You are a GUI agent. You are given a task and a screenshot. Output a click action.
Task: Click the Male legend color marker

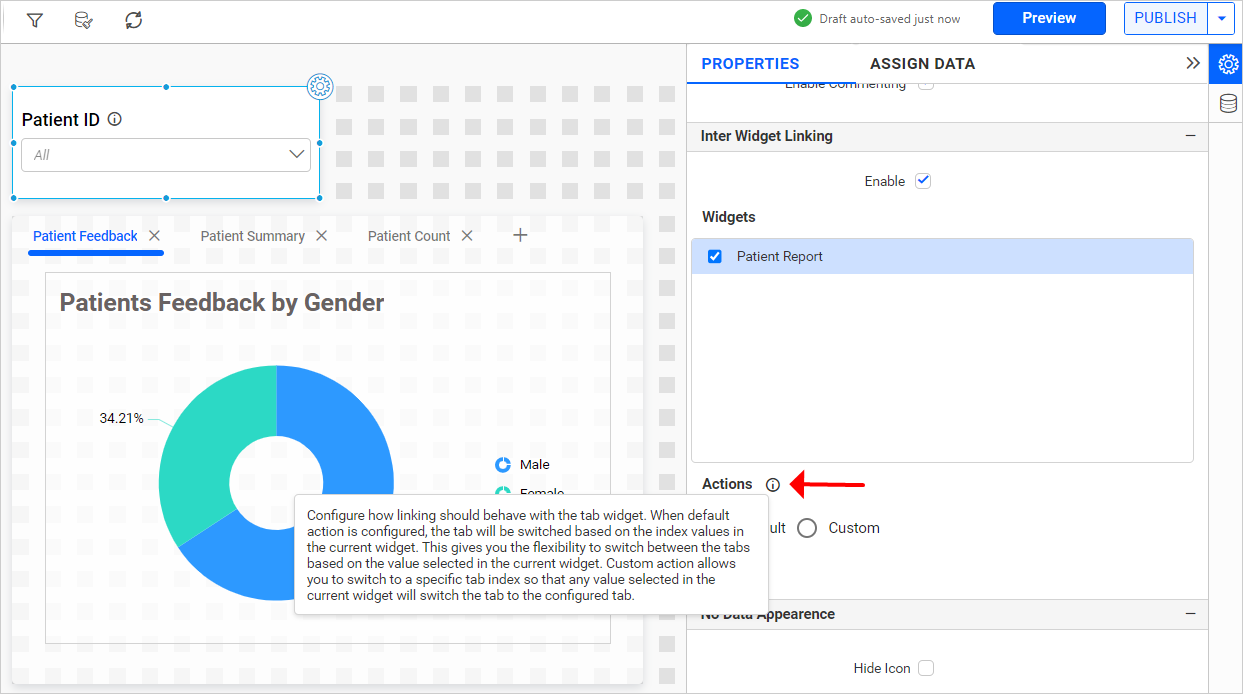pyautogui.click(x=501, y=464)
